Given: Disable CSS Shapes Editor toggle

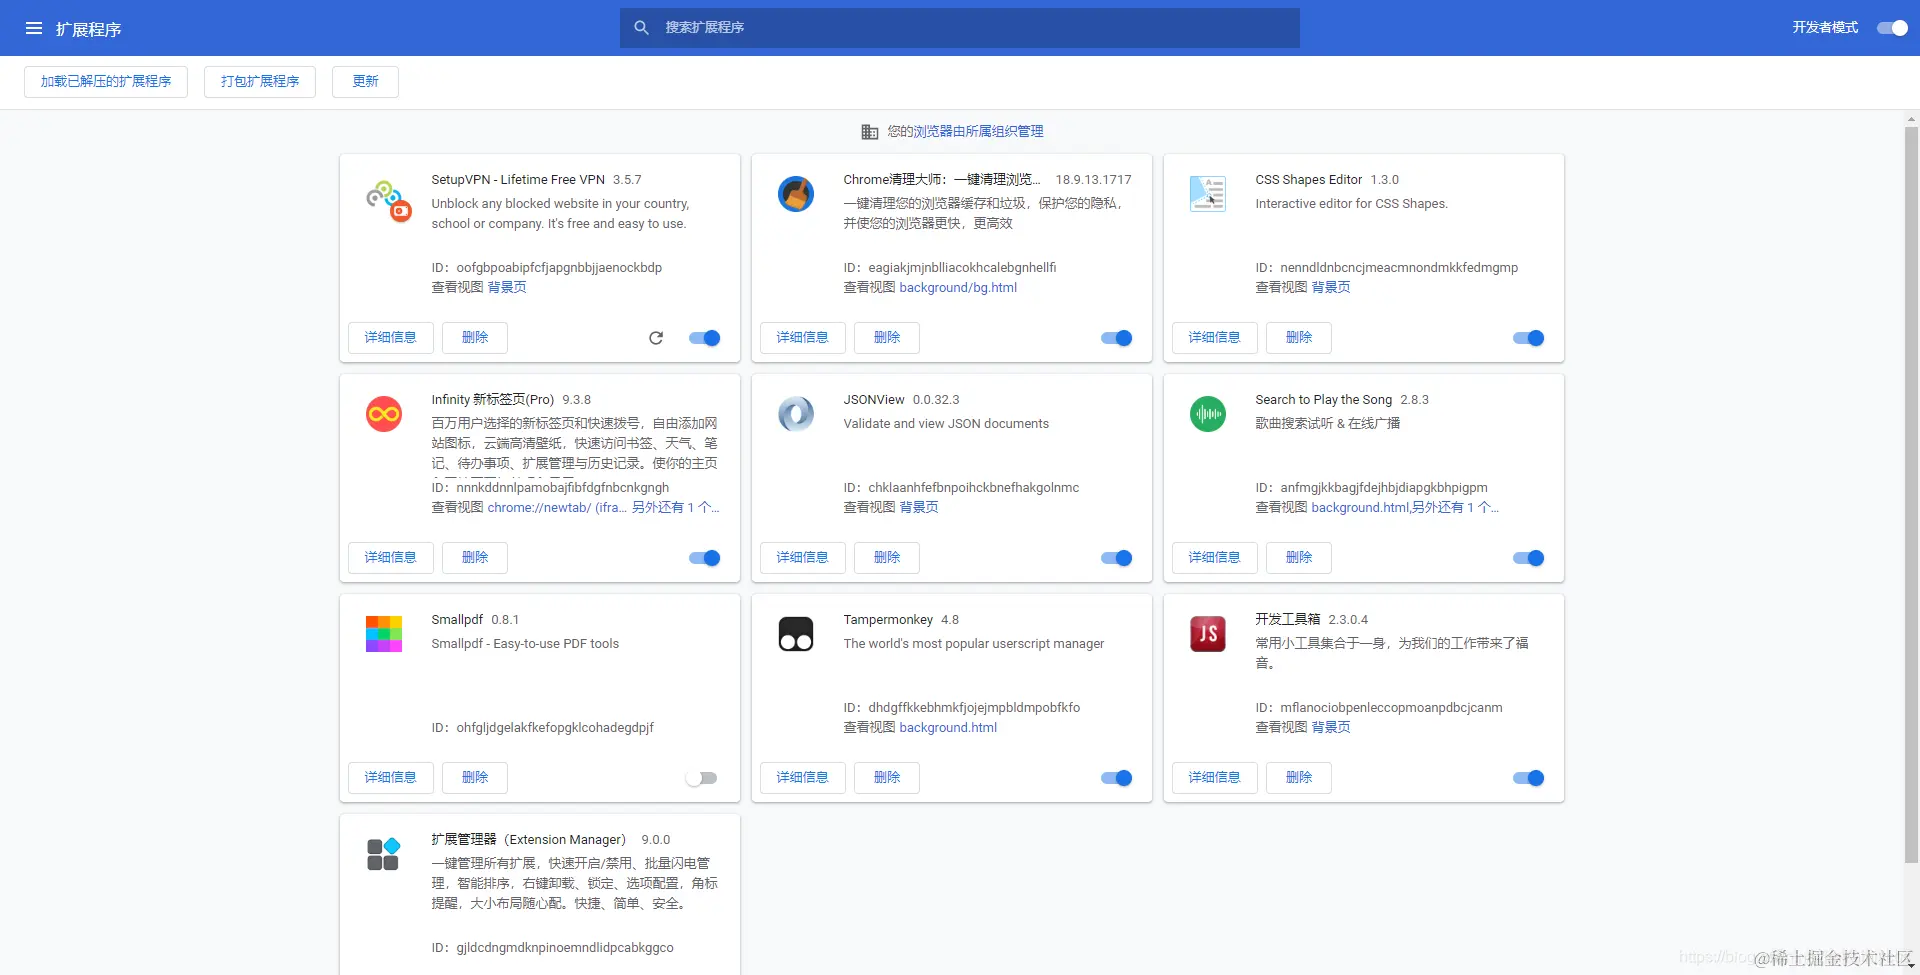Looking at the screenshot, I should point(1529,338).
